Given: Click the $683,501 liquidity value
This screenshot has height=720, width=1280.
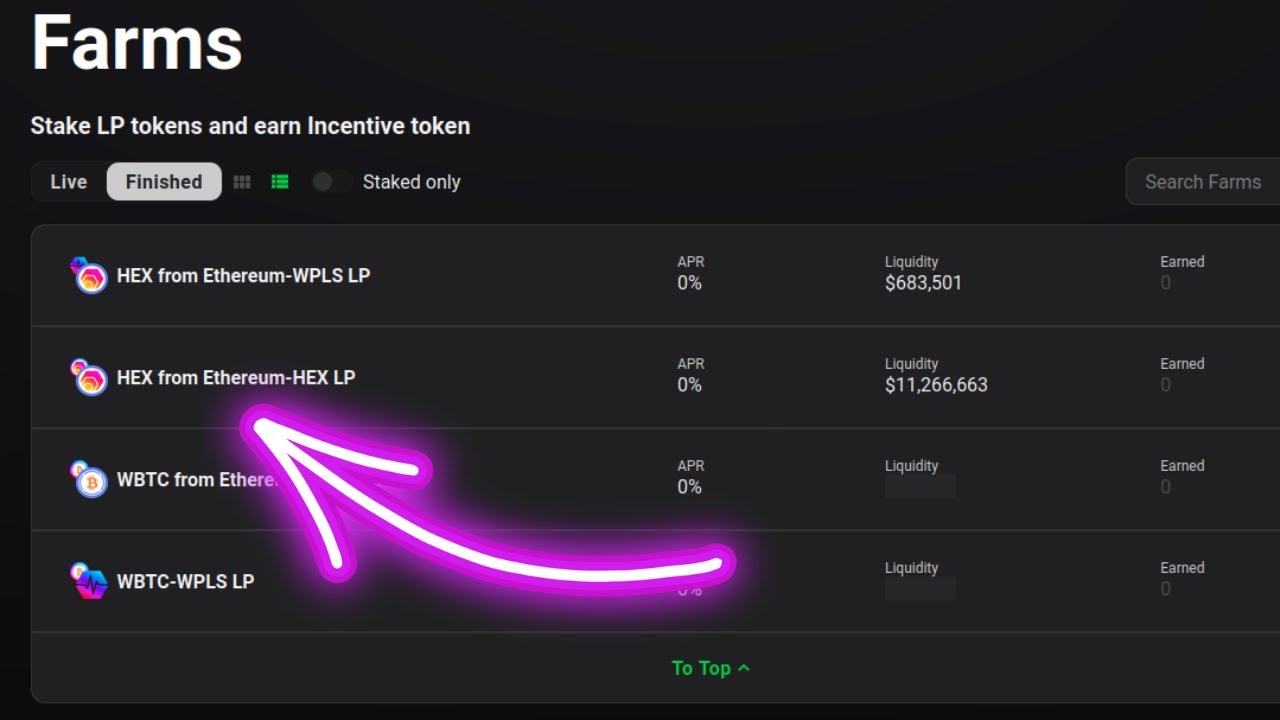Looking at the screenshot, I should click(923, 283).
